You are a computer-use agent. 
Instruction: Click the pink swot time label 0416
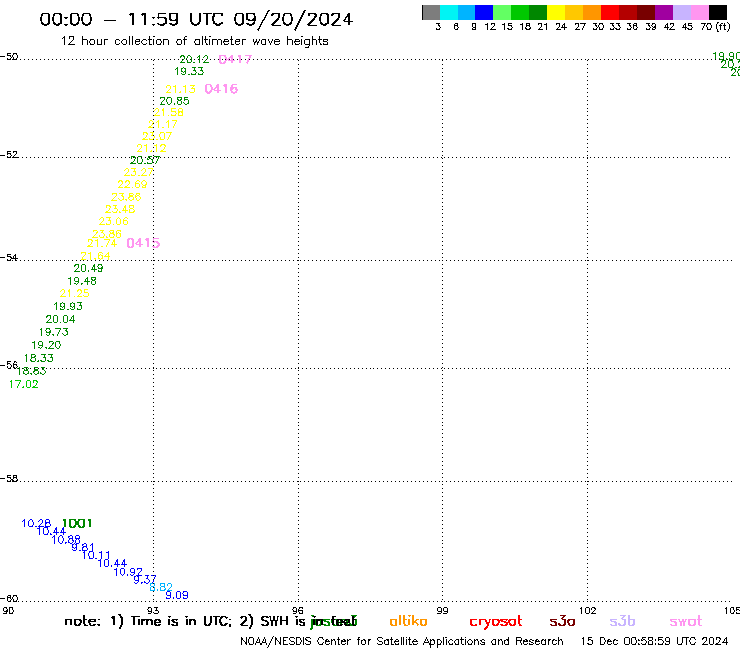click(221, 89)
